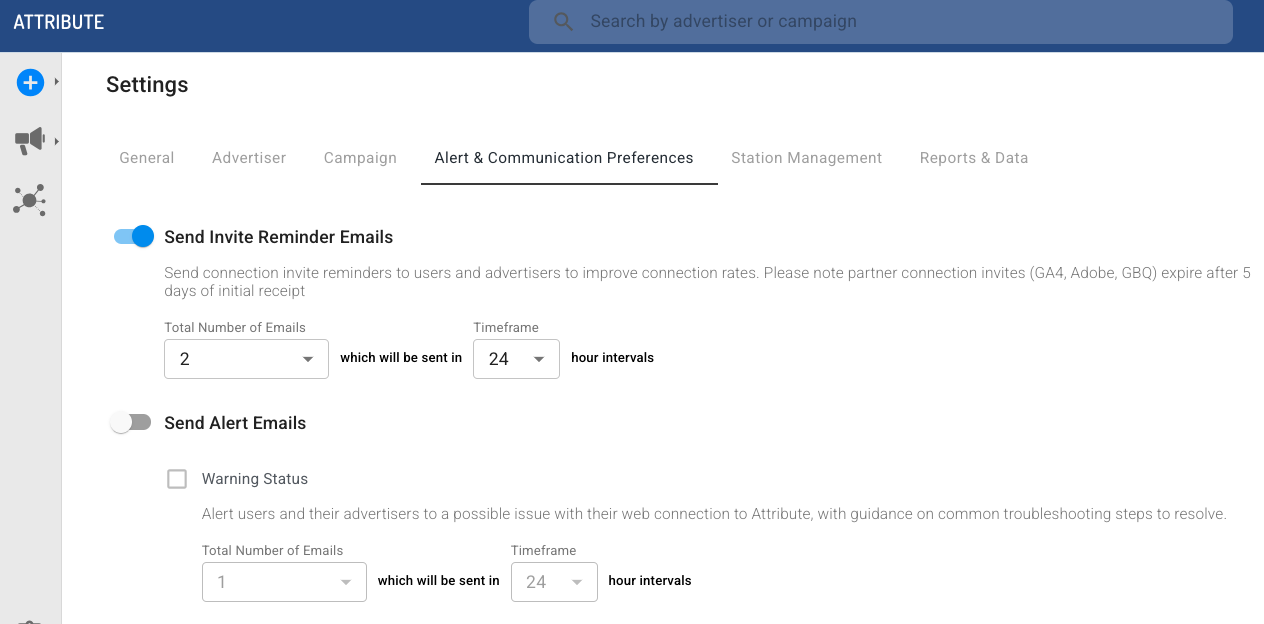Switch to the Advertiser tab
Viewport: 1264px width, 624px height.
pyautogui.click(x=249, y=158)
